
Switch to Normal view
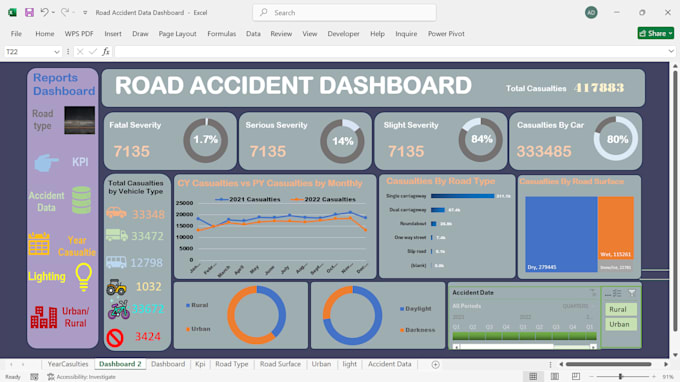coord(533,376)
